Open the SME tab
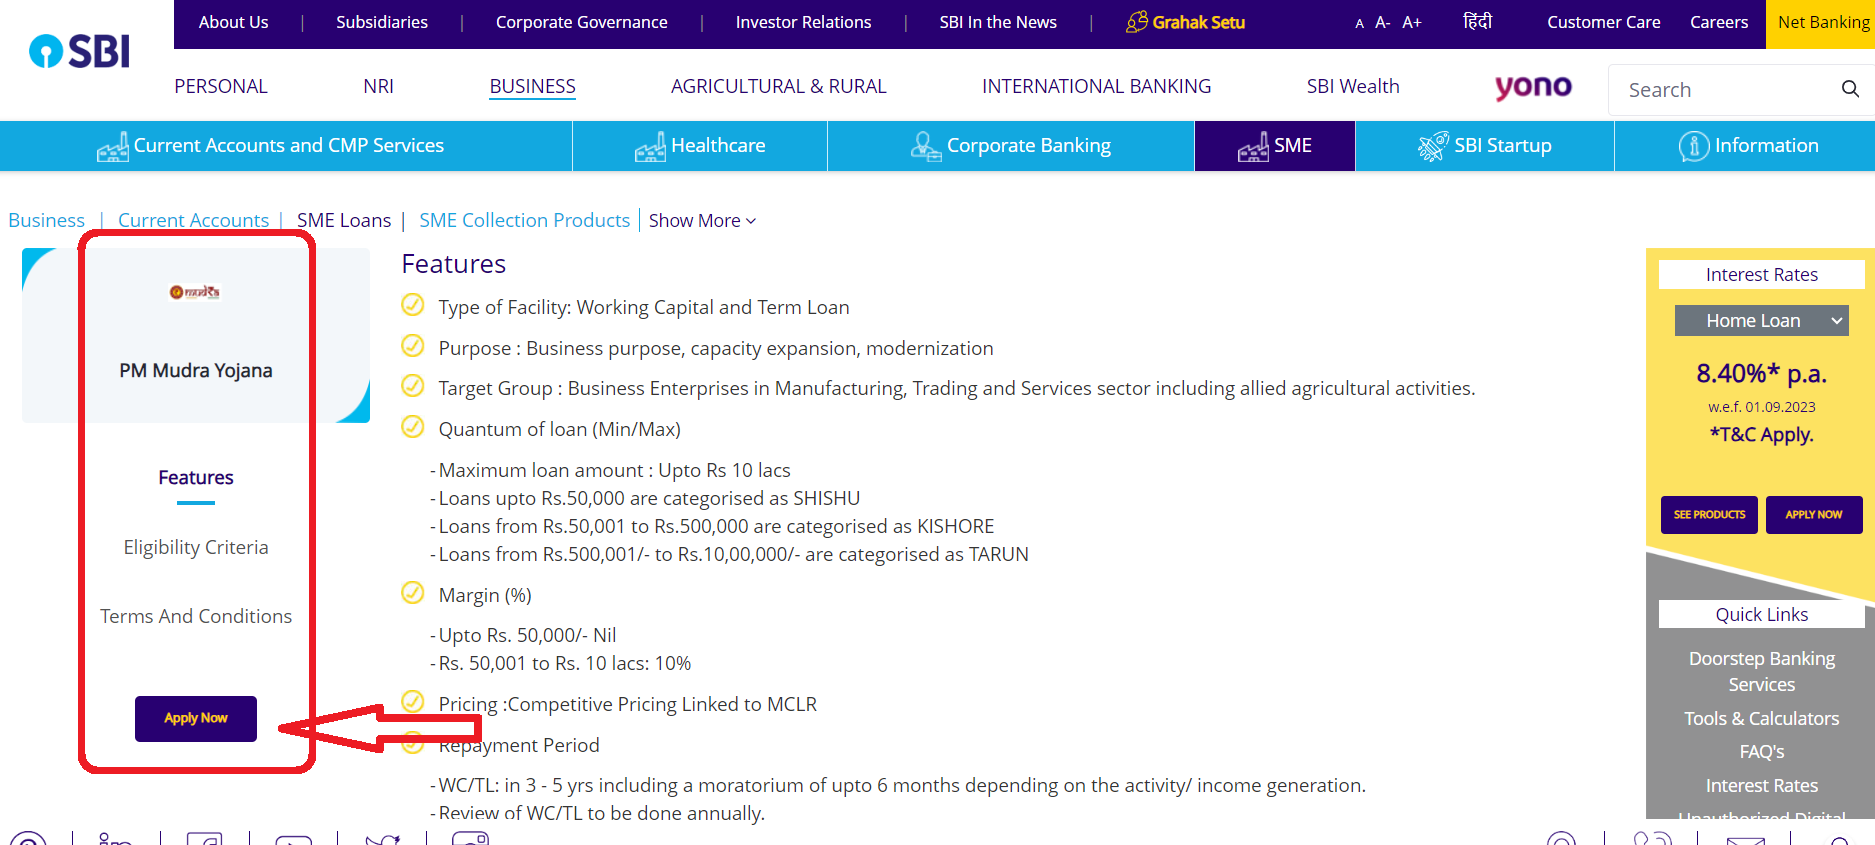This screenshot has width=1875, height=845. (x=1275, y=146)
